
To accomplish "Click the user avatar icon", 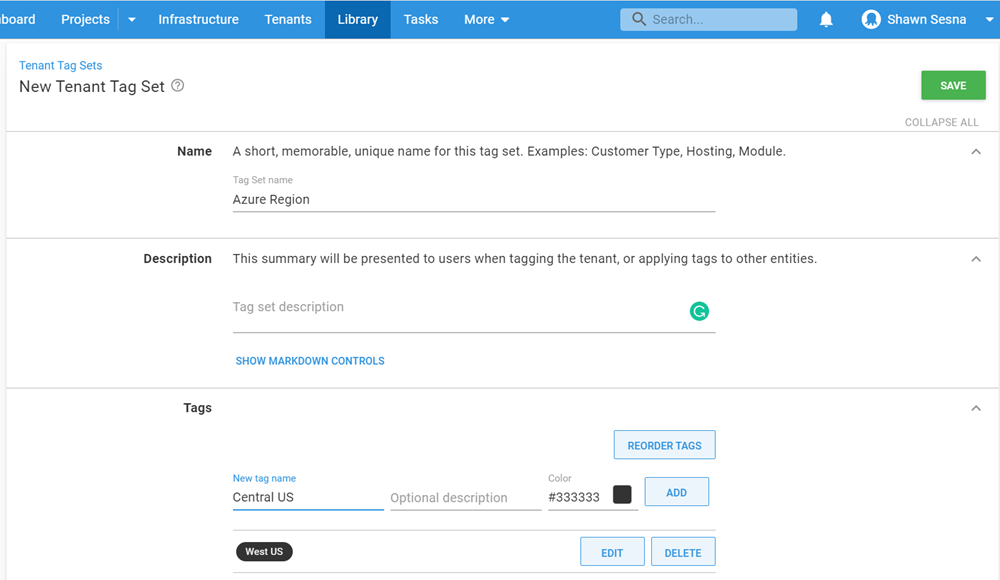I will (871, 20).
